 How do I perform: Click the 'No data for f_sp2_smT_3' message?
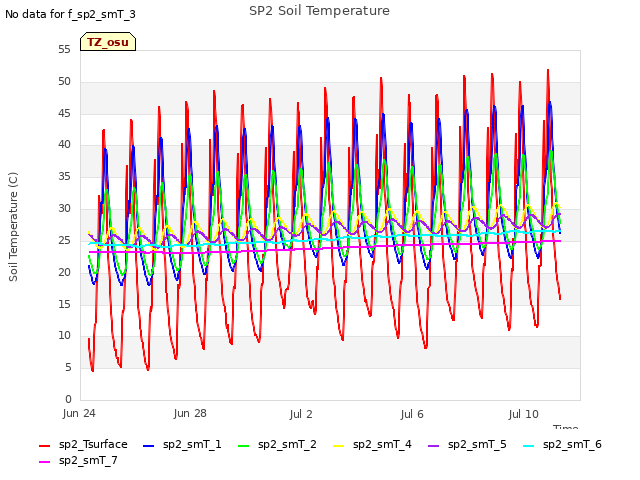[70, 14]
